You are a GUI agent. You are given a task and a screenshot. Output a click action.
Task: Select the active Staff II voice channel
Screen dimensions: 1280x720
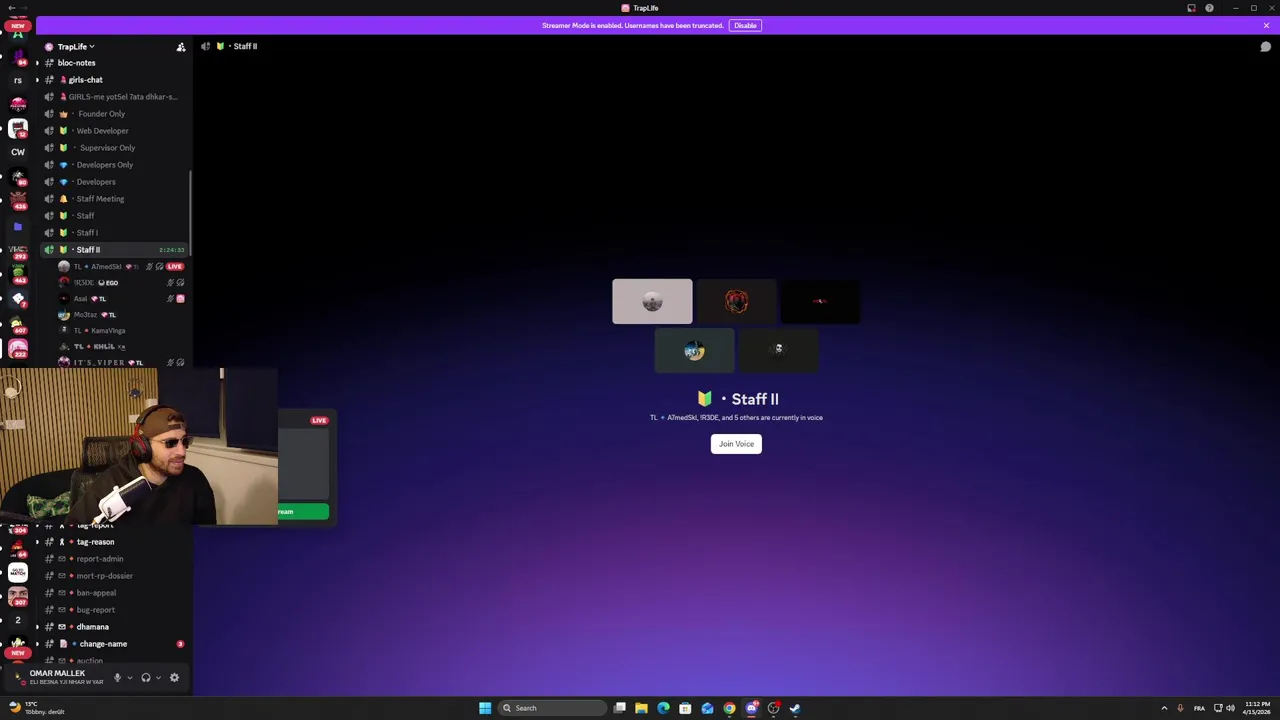[115, 250]
